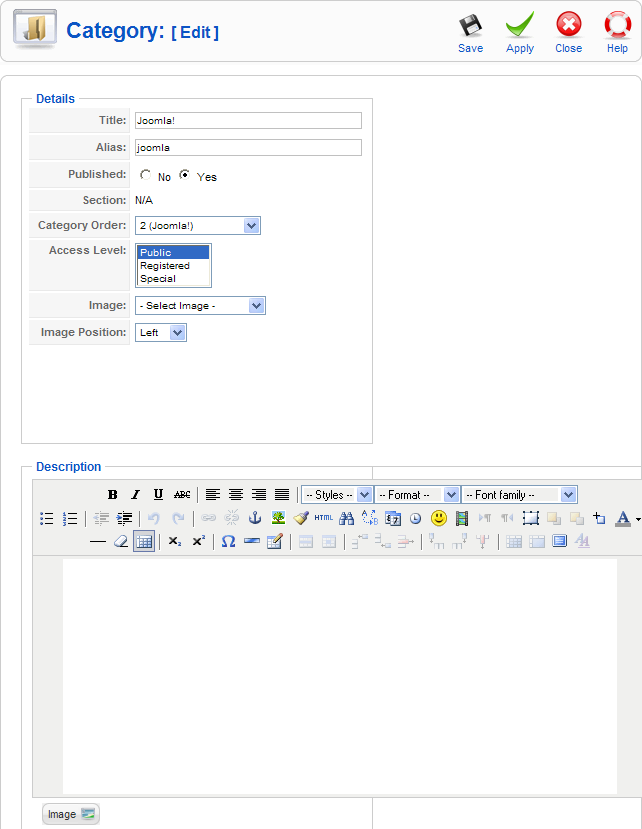Click the Image button below the editor
The height and width of the screenshot is (829, 642).
[x=71, y=814]
